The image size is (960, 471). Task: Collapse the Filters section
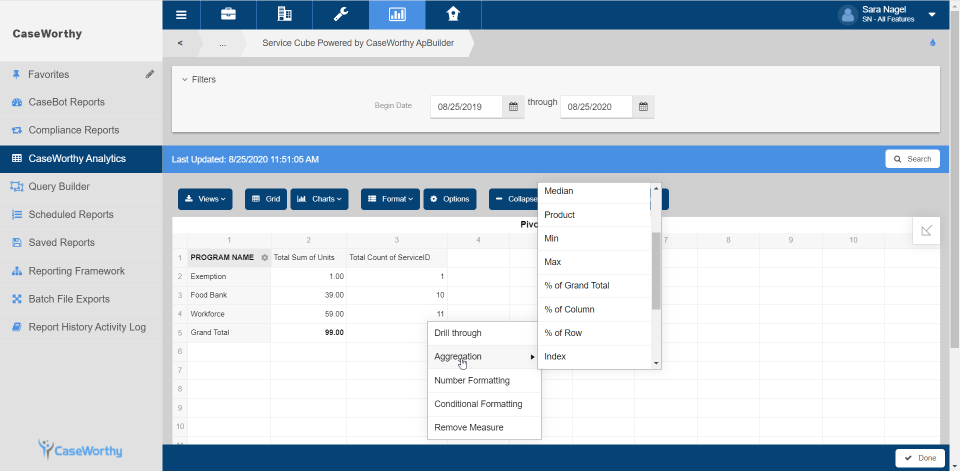click(x=199, y=80)
